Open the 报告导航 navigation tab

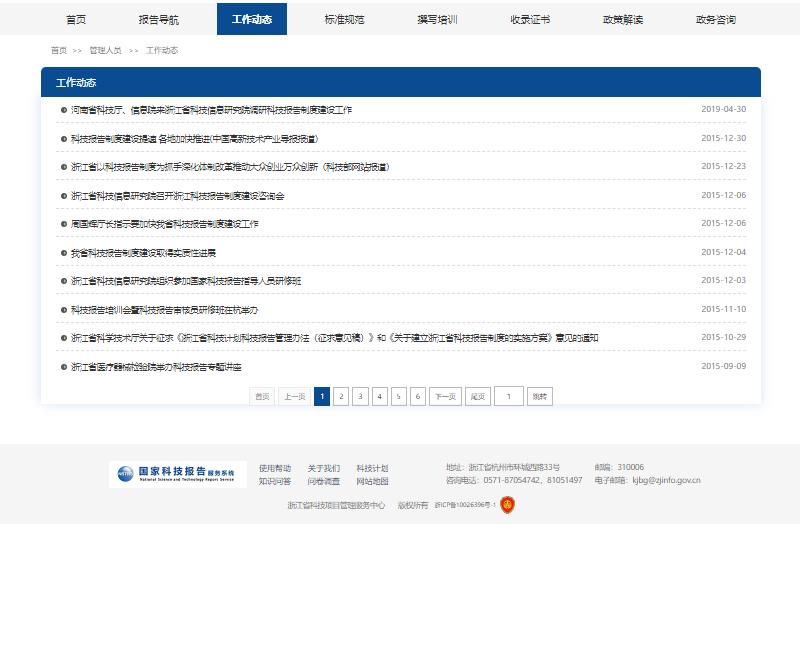[x=159, y=19]
